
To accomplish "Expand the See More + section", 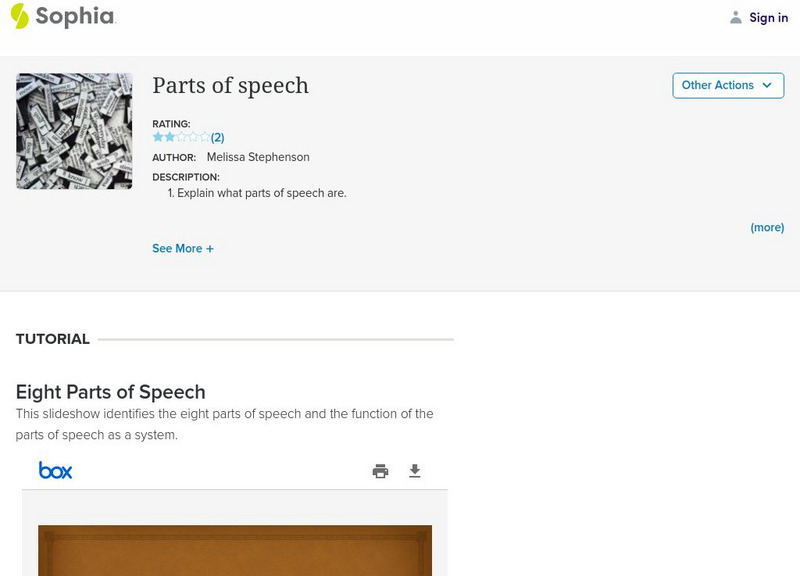I will 183,249.
